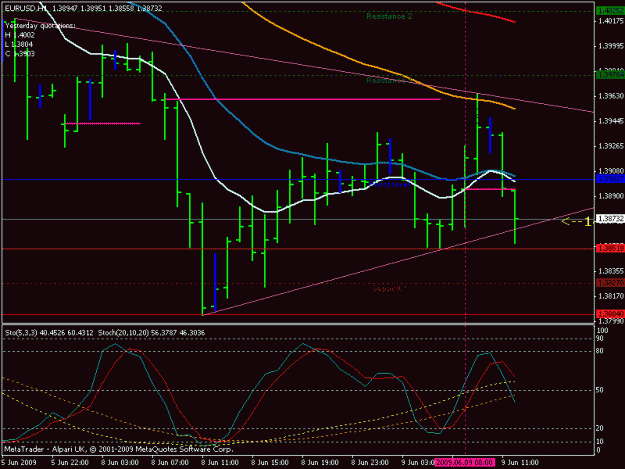Select the 'L 1.3804' yesterday low text
625x469 pixels.
click(19, 44)
